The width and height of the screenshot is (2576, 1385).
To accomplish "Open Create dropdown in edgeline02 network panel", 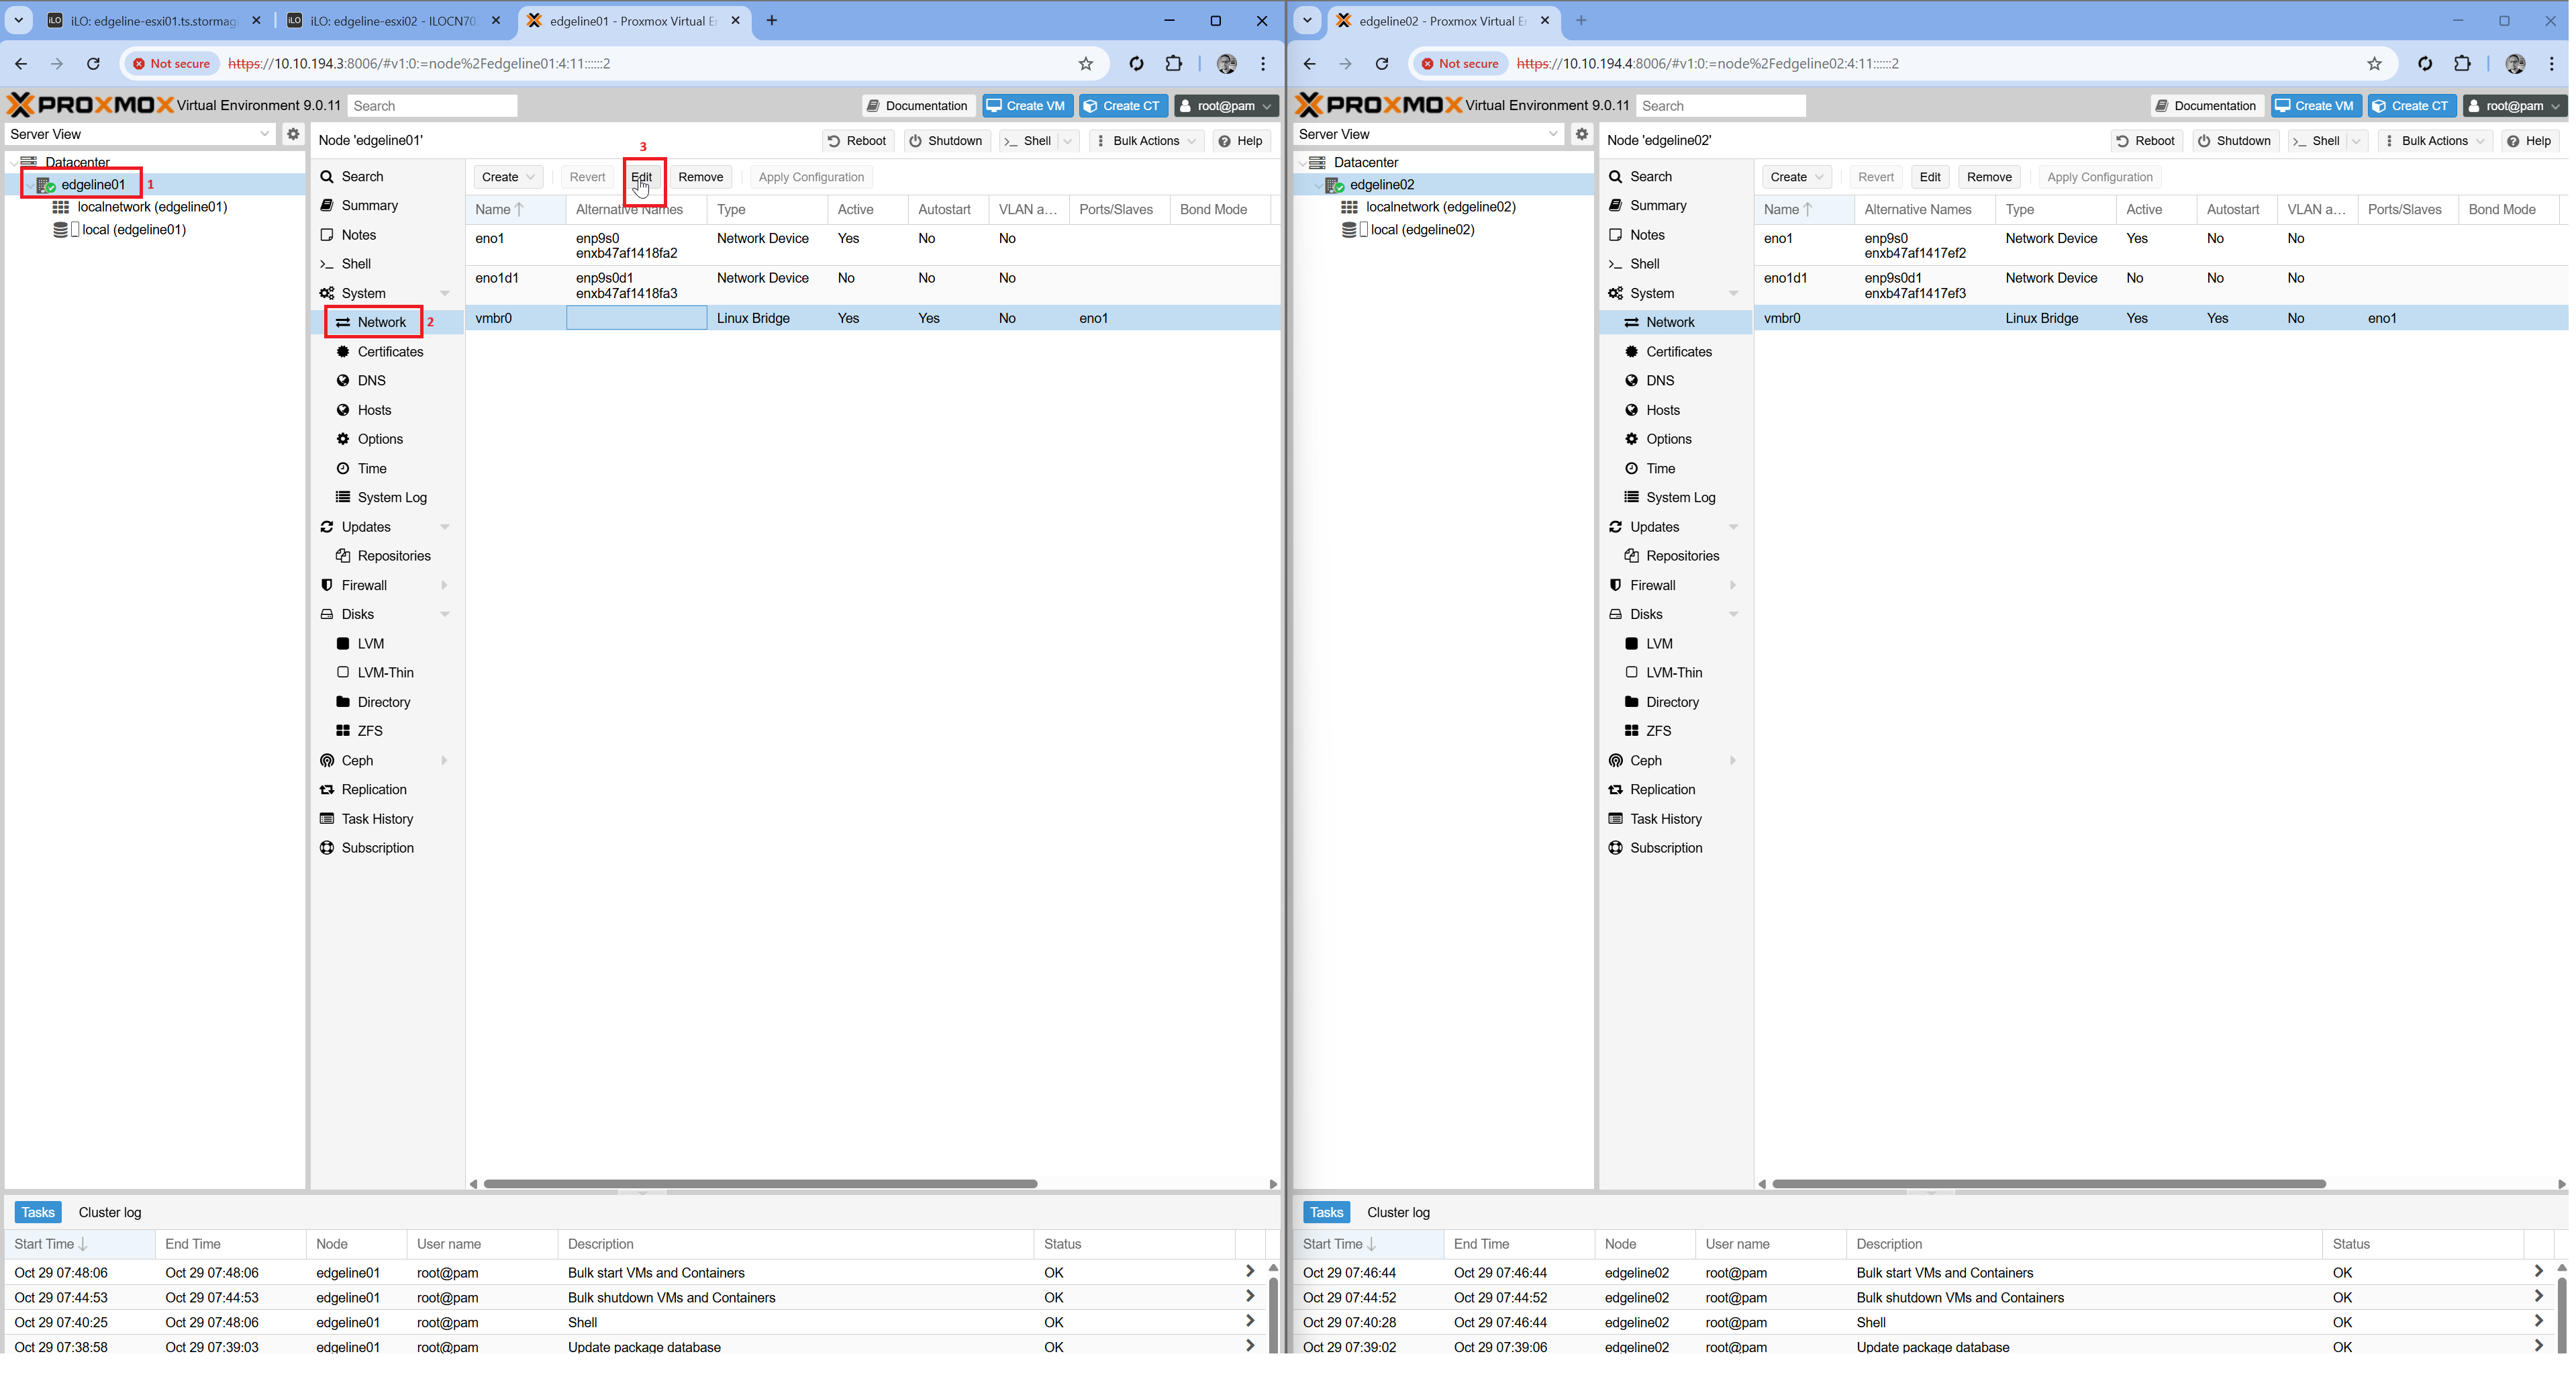I will (x=1796, y=177).
